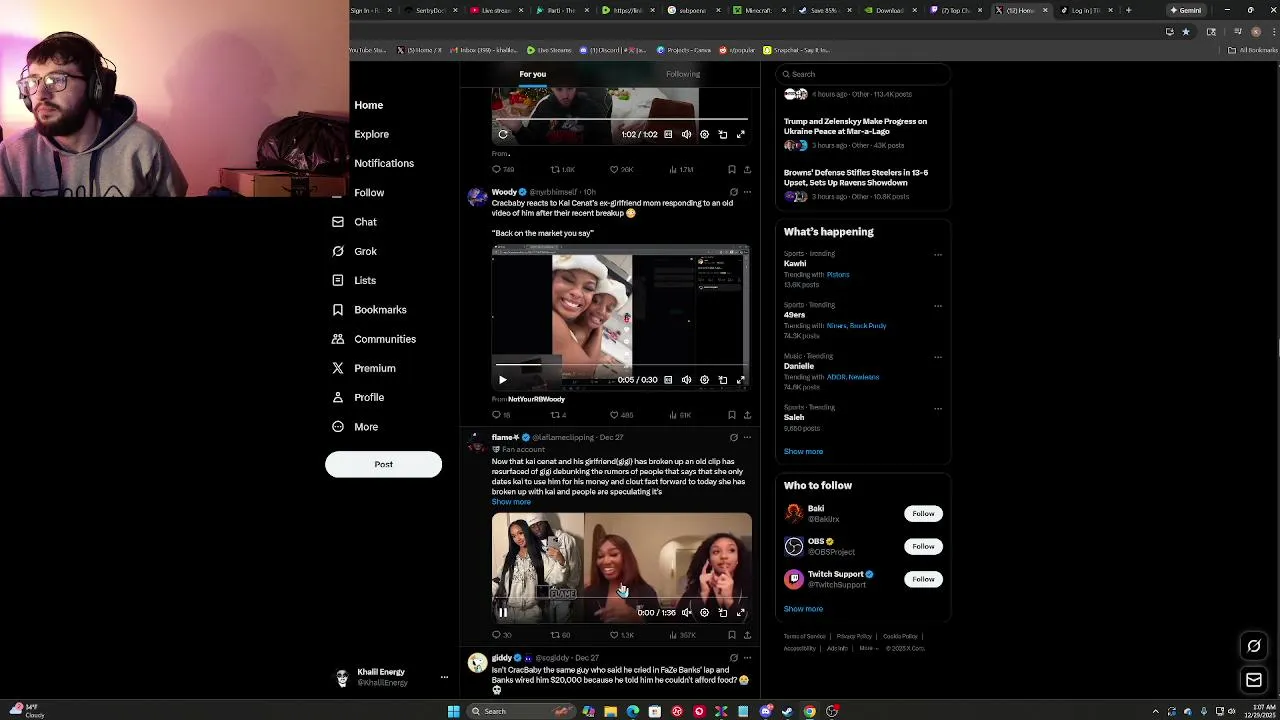This screenshot has width=1280, height=720.
Task: Open Home in the X sidebar
Action: tap(368, 105)
